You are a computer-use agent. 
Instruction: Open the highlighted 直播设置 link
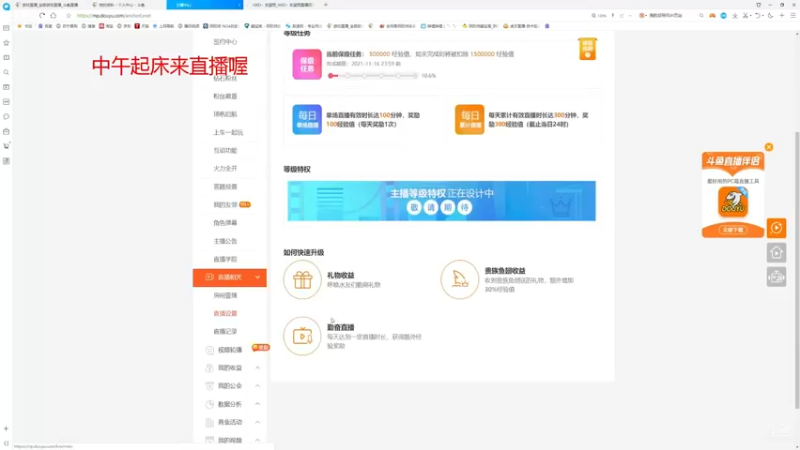[225, 313]
